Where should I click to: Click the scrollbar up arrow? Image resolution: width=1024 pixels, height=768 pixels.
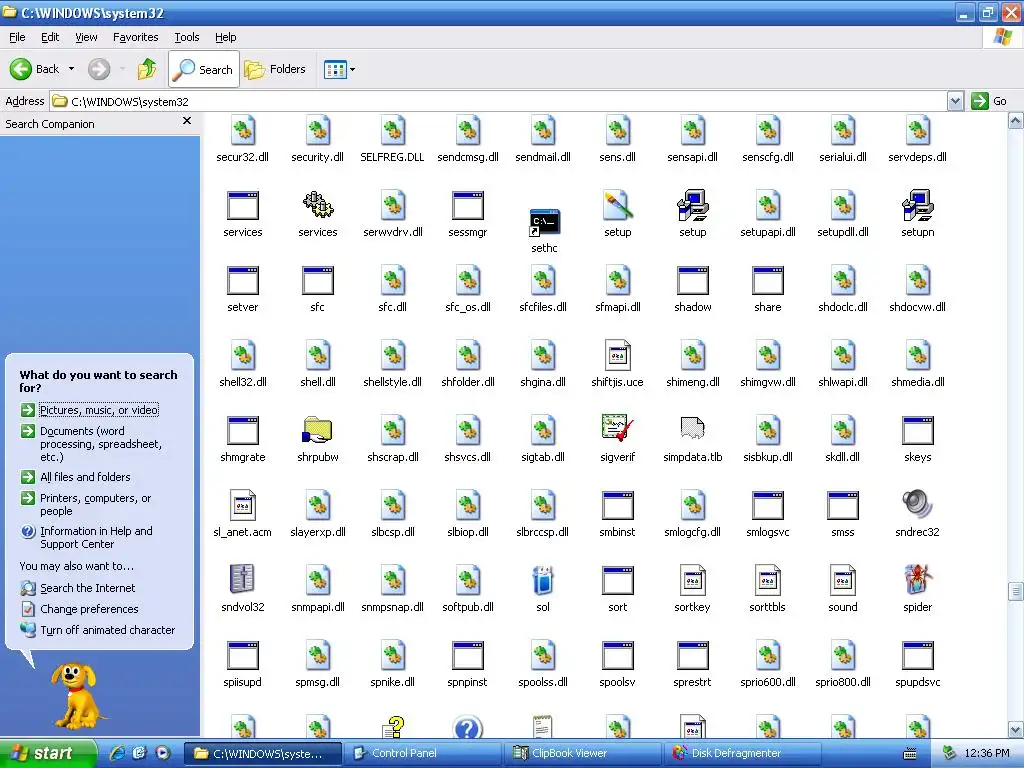1016,121
